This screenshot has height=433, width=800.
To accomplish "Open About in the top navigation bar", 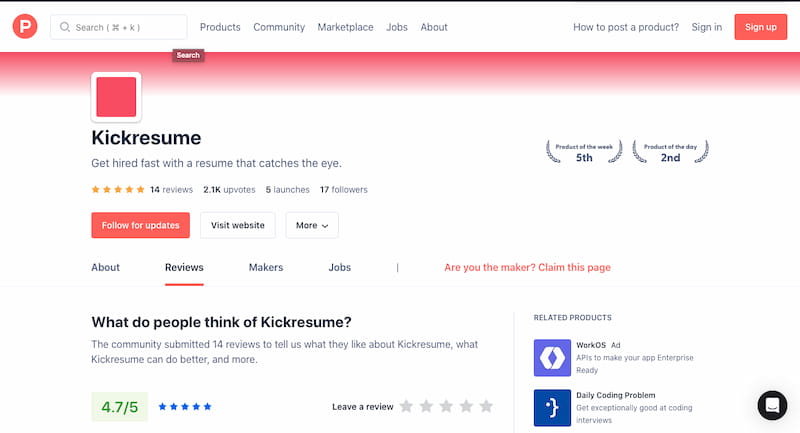I will 434,27.
